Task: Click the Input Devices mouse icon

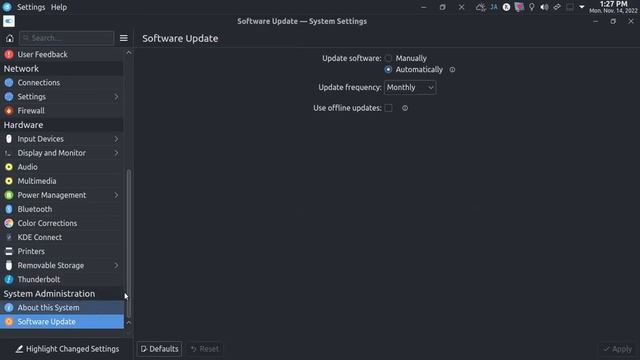Action: coord(9,139)
